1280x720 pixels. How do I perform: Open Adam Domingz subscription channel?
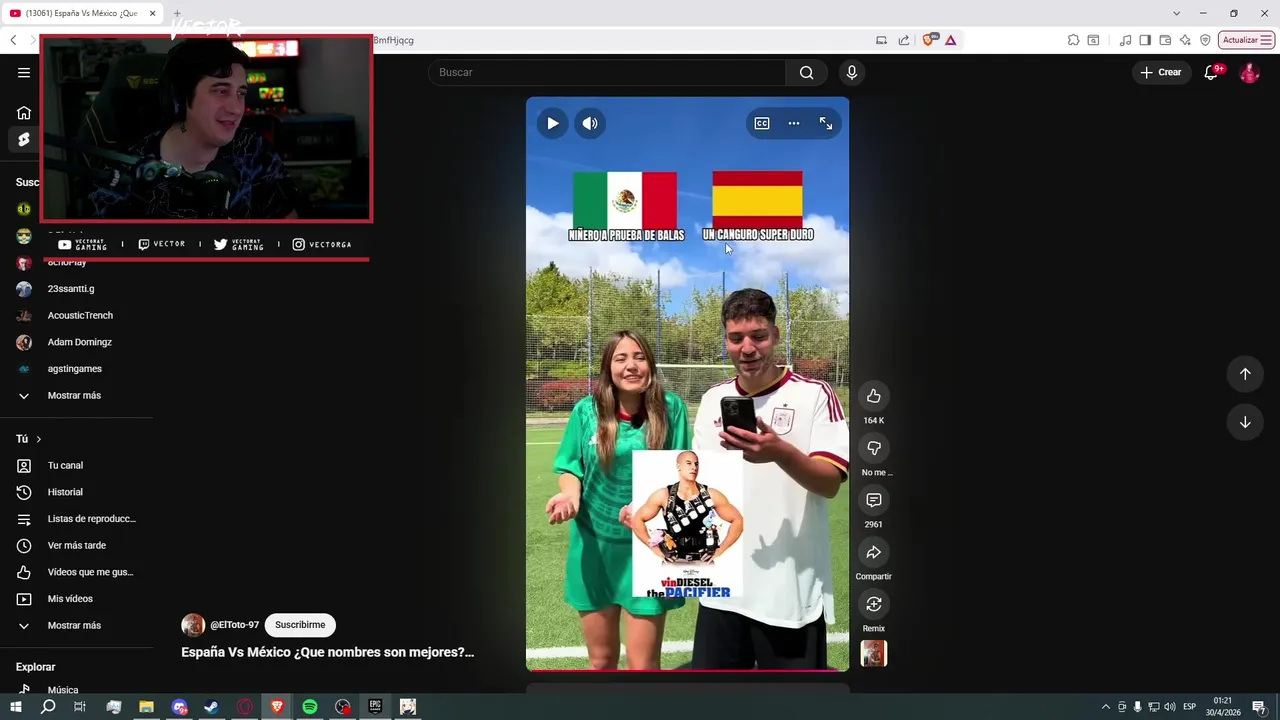click(78, 342)
